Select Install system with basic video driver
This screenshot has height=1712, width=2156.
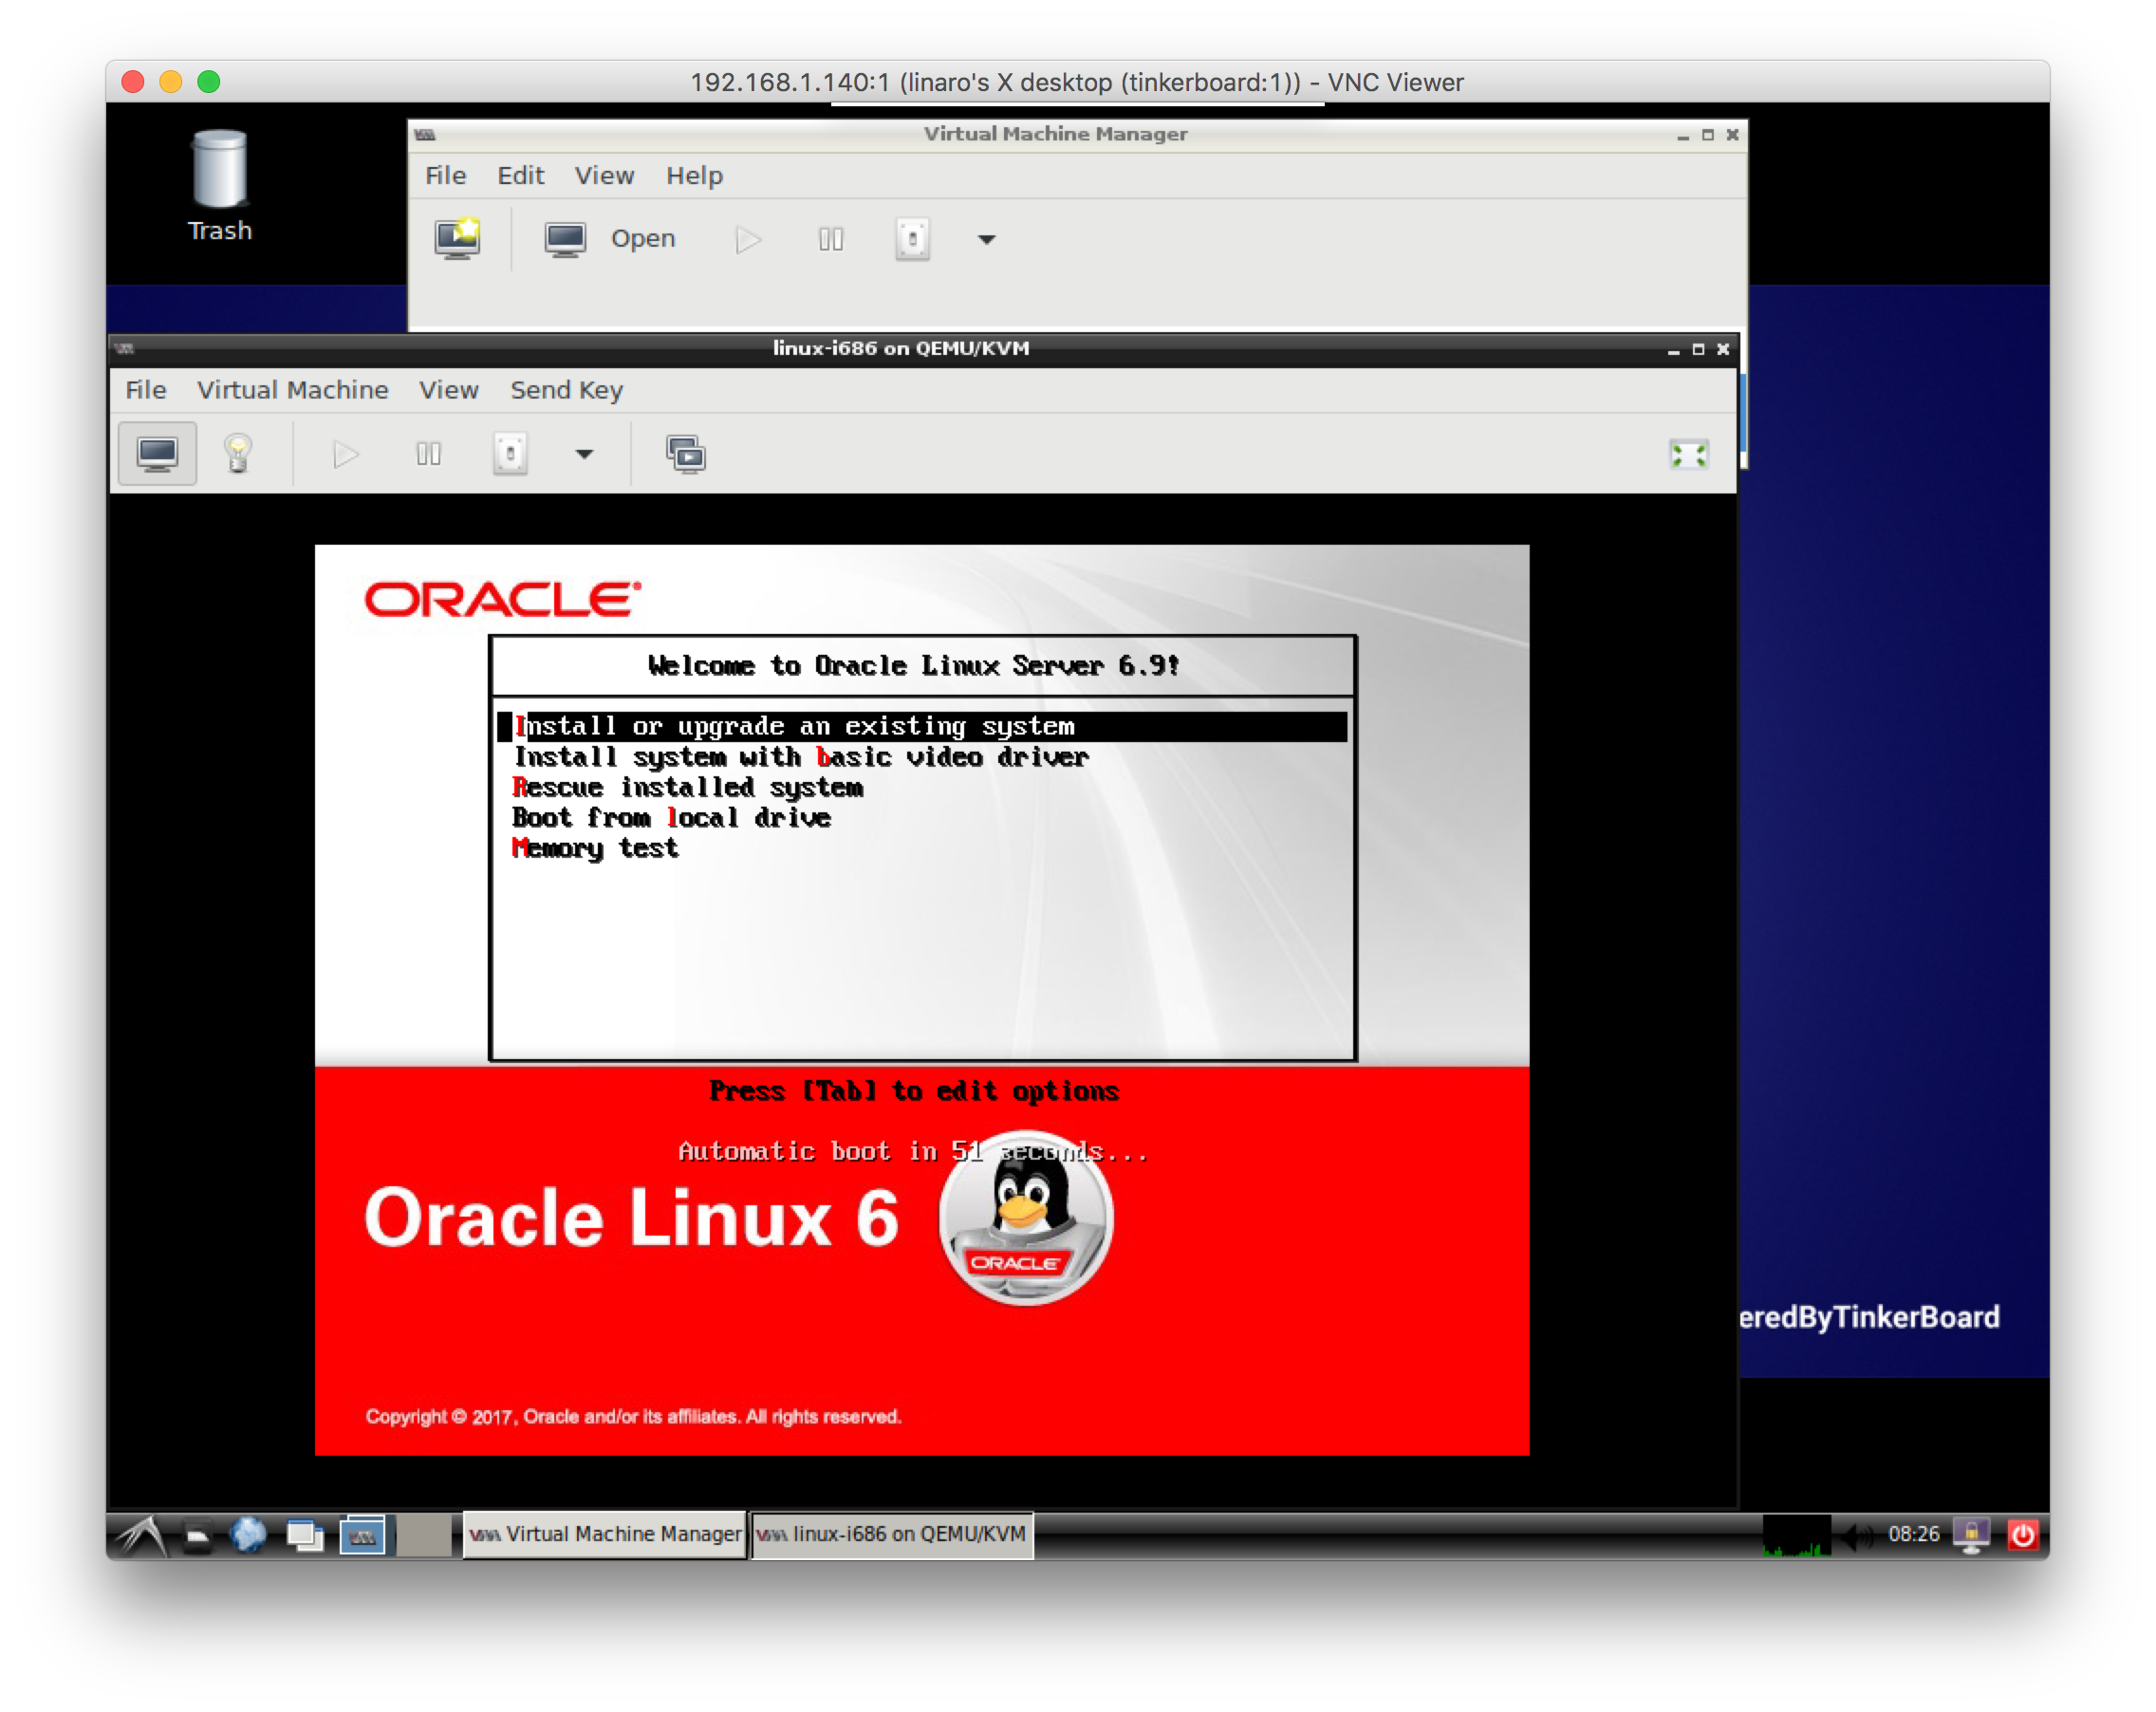(801, 757)
